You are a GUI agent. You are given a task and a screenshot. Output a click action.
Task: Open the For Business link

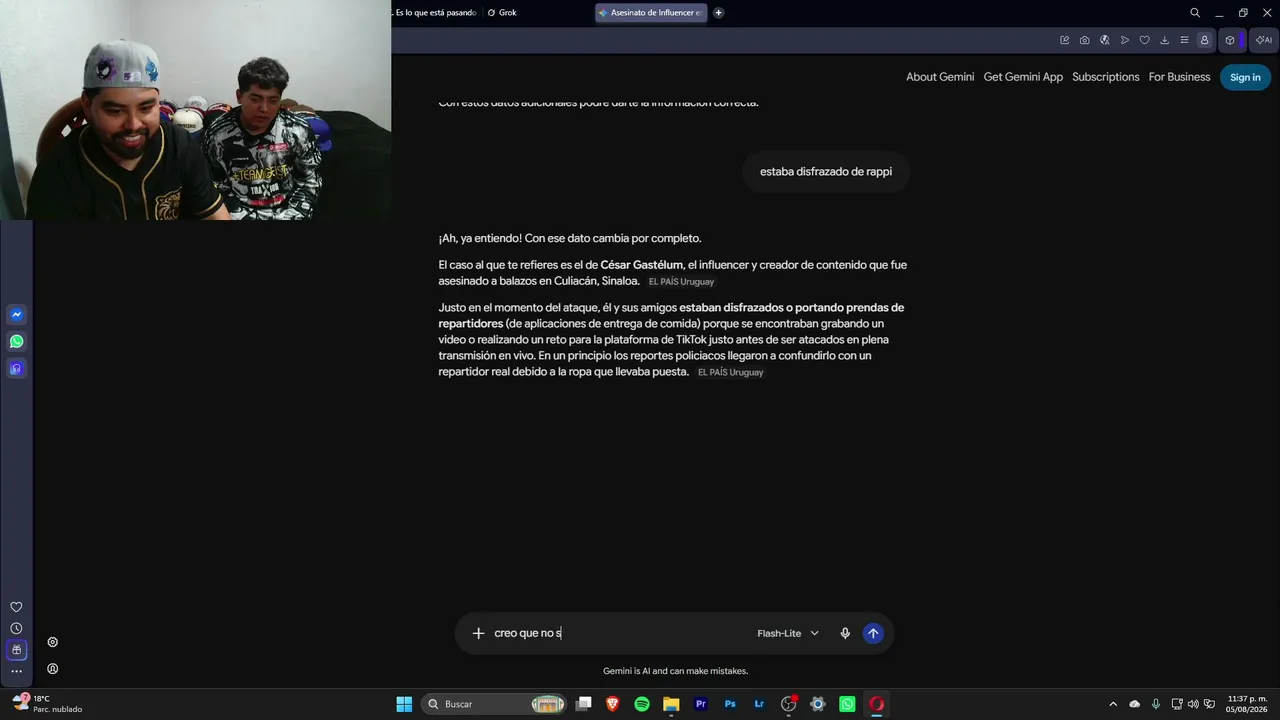[1180, 77]
